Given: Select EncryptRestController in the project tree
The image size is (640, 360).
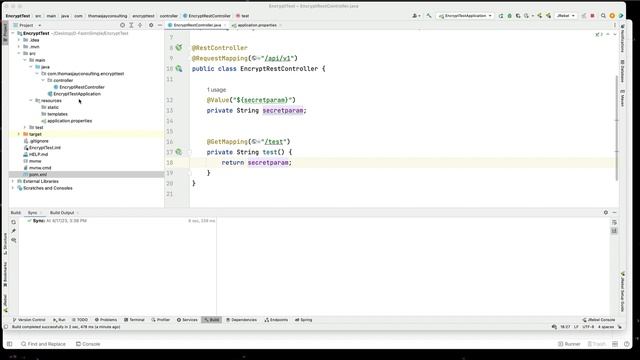Looking at the screenshot, I should click(x=82, y=87).
